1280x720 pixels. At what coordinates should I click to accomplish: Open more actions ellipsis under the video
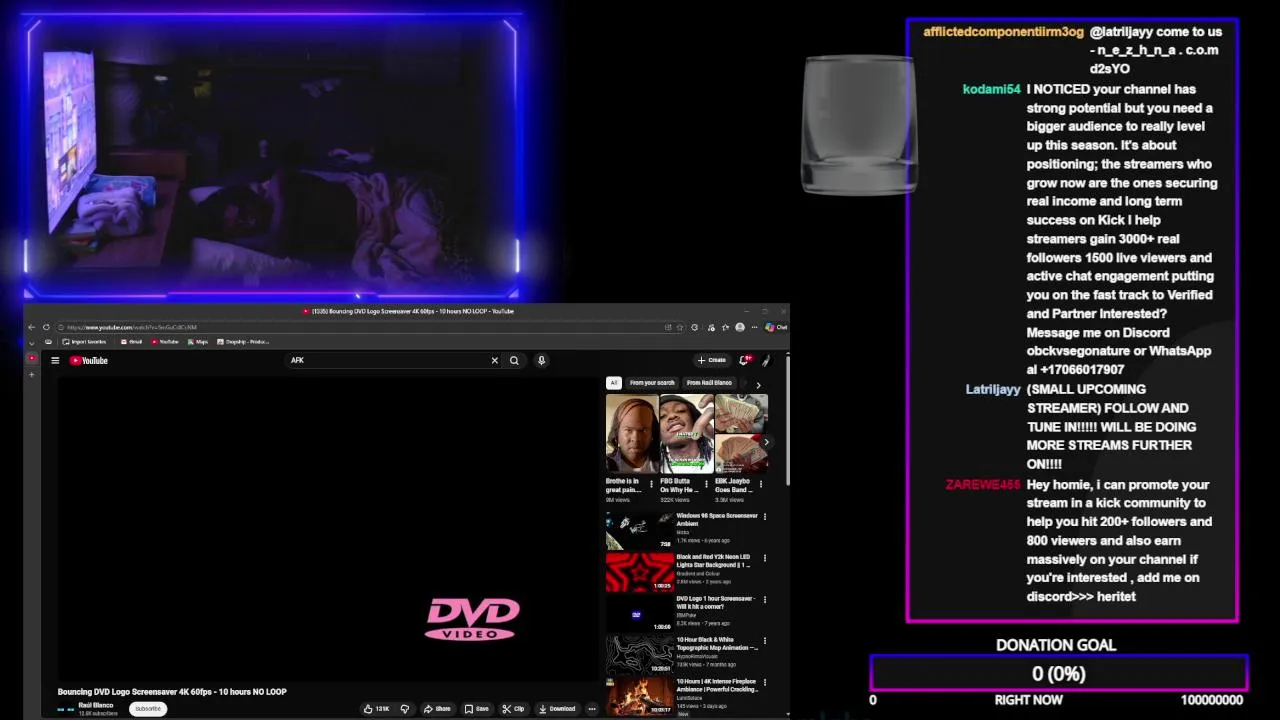tap(592, 708)
